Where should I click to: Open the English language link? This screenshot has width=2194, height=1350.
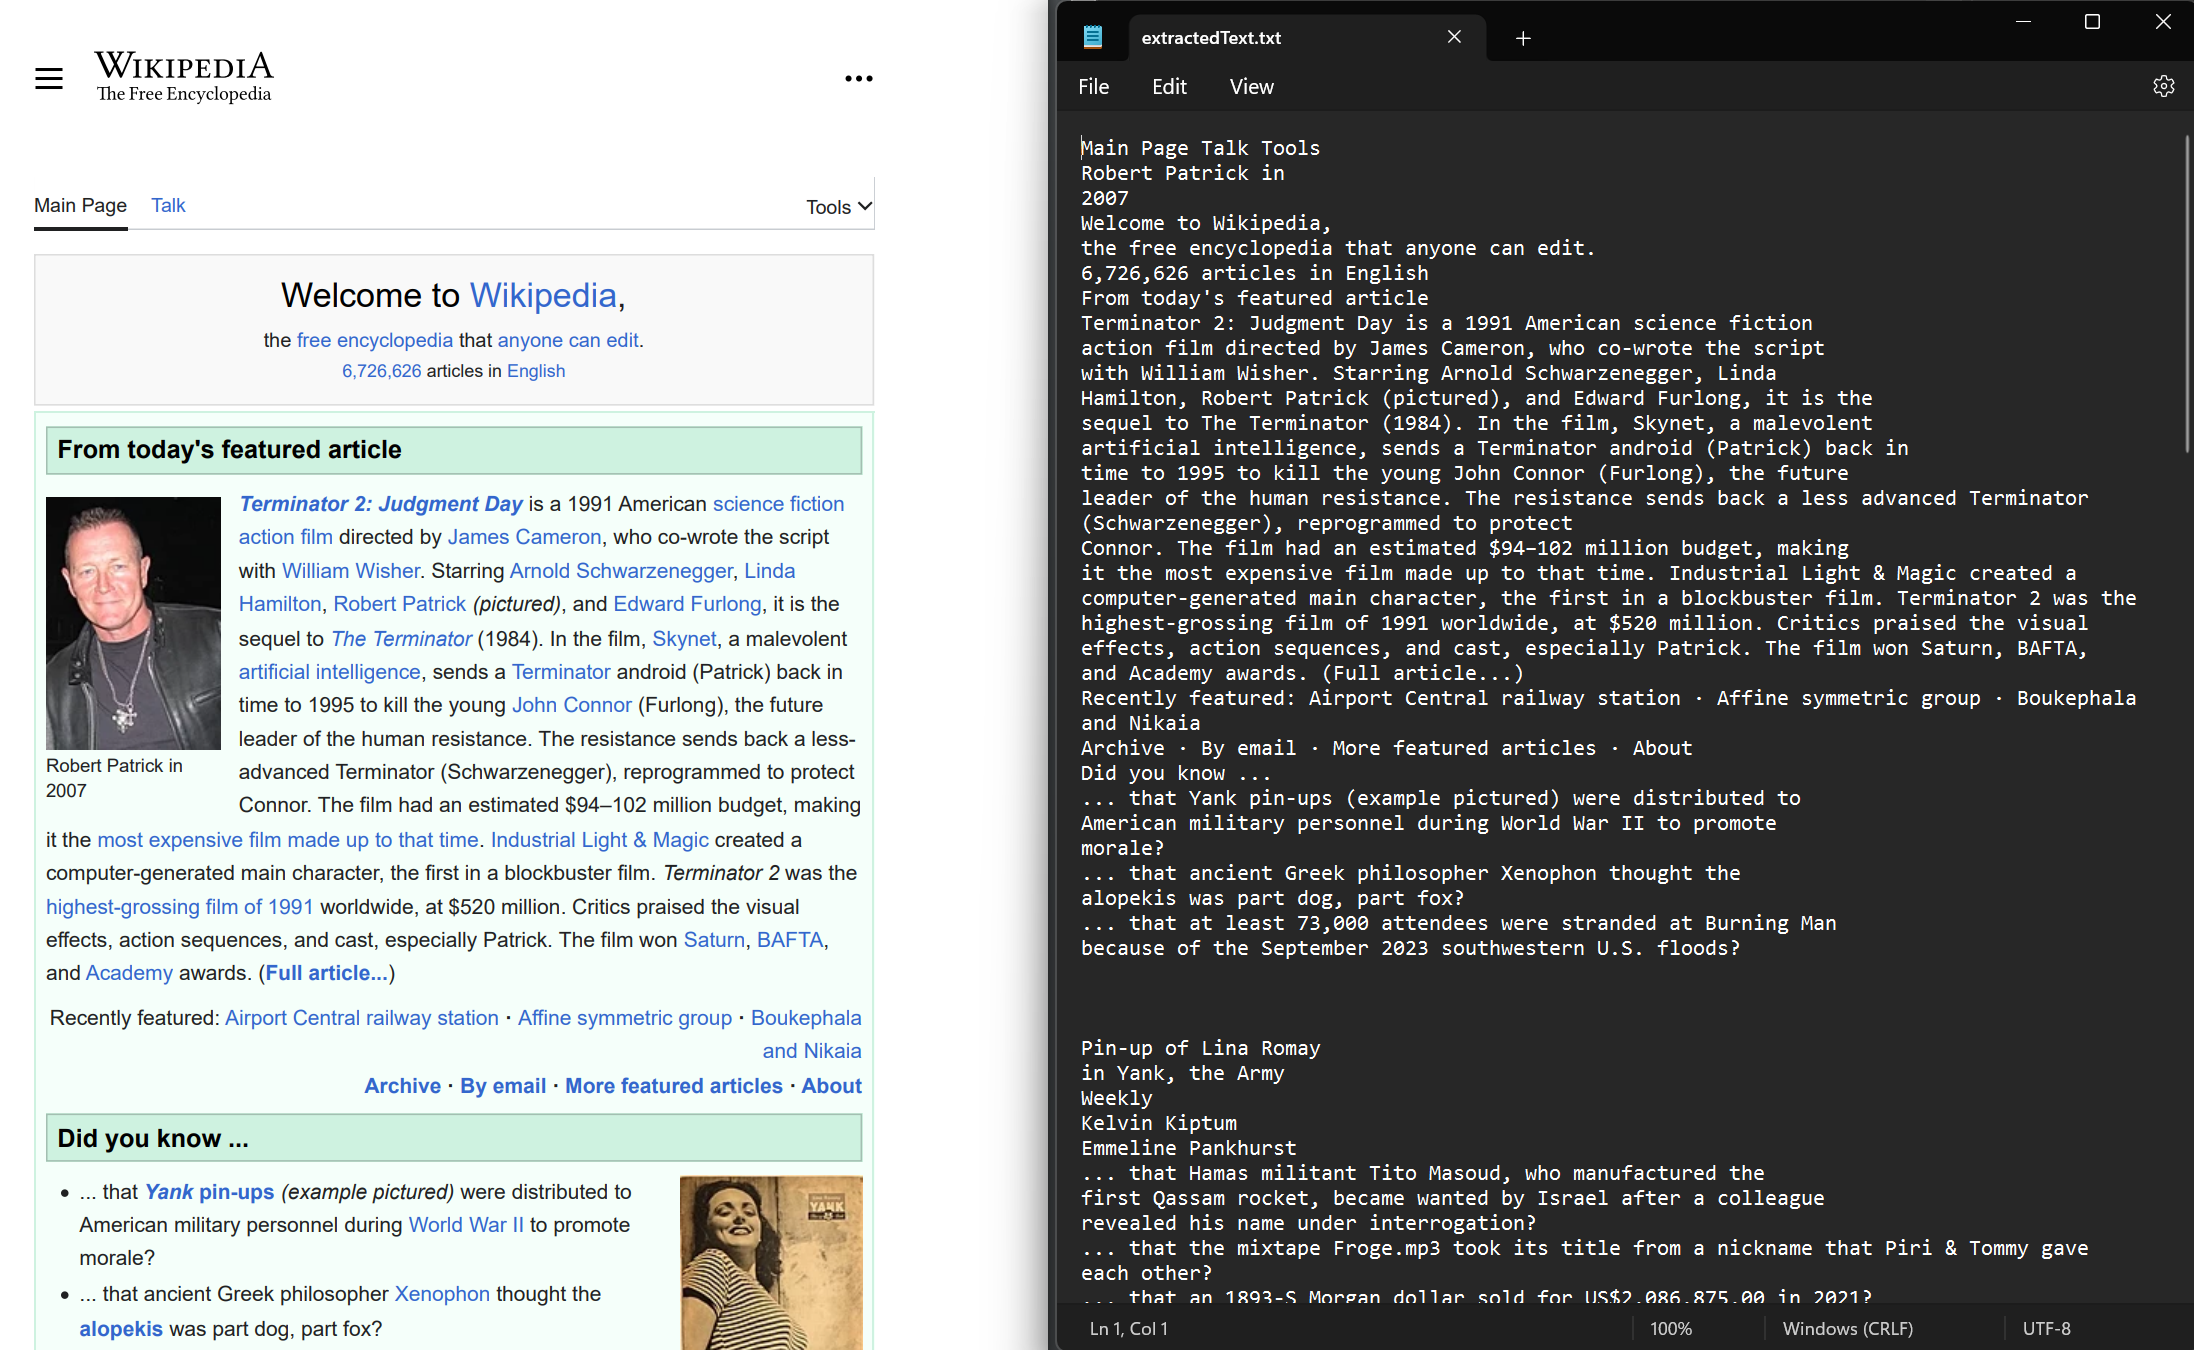536,371
